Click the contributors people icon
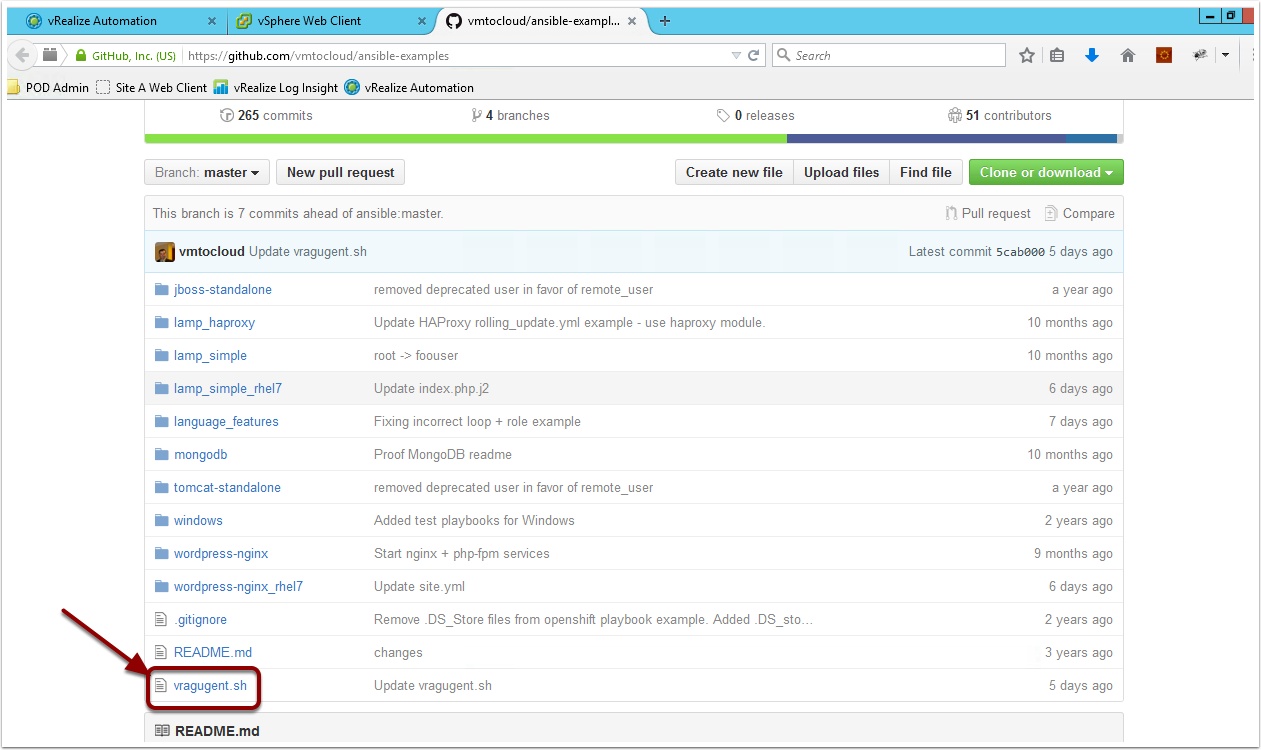Image resolution: width=1261 pixels, height=750 pixels. (955, 116)
